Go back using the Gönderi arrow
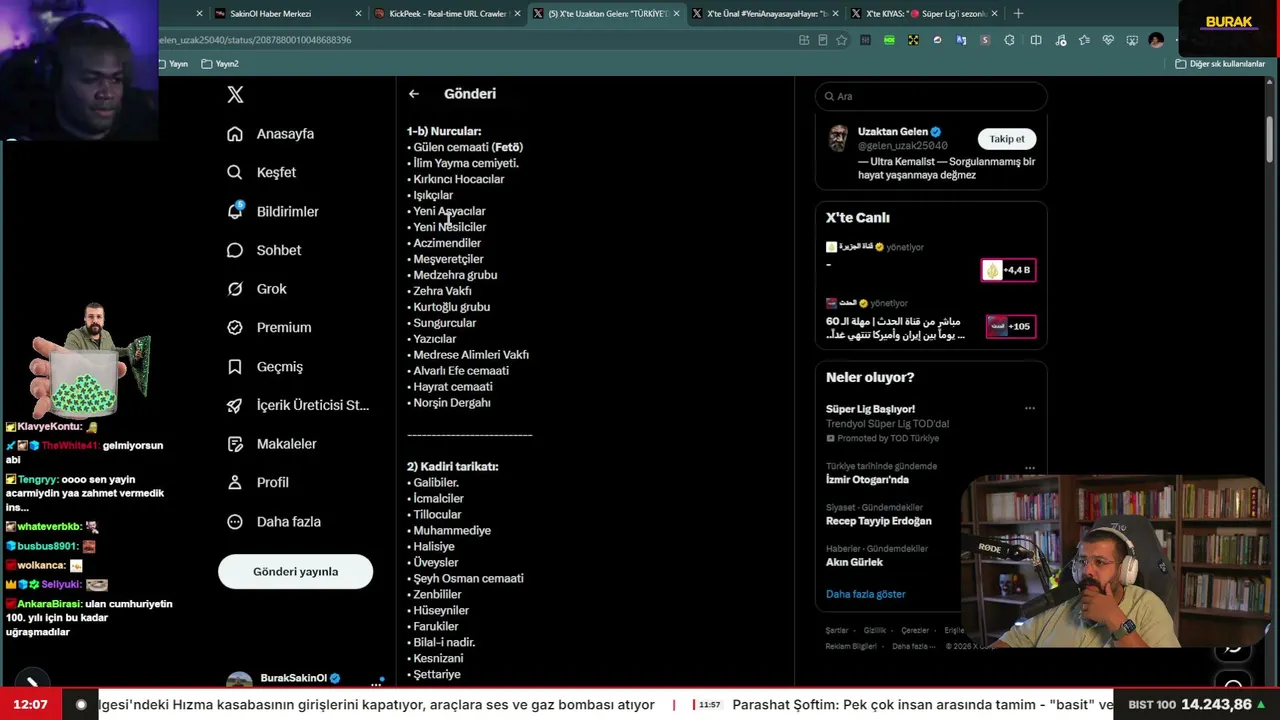This screenshot has height=720, width=1280. pos(414,94)
